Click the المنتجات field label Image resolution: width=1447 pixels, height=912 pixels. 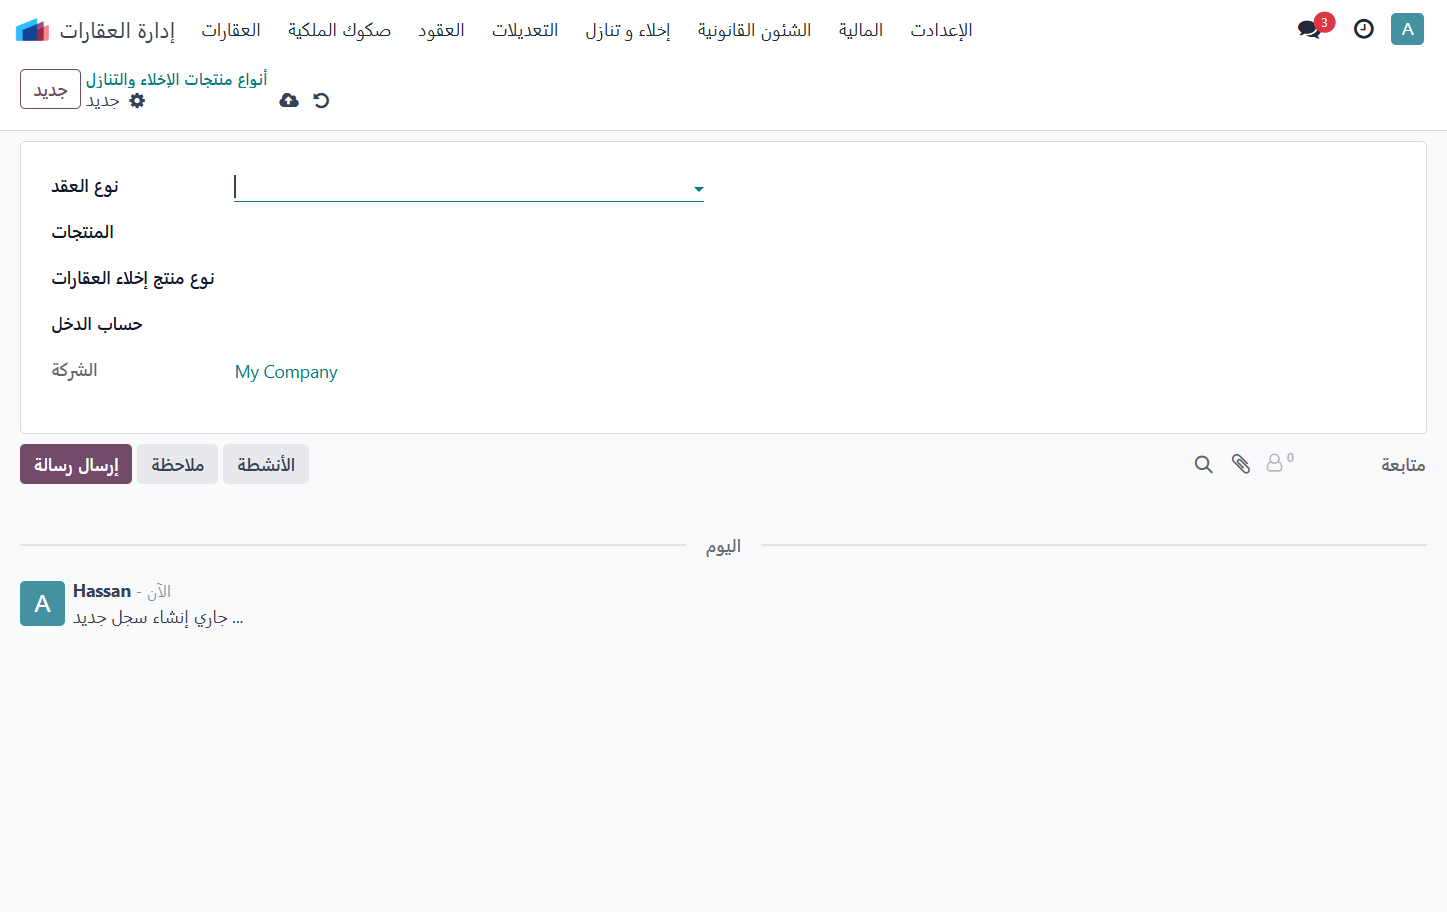coord(83,232)
